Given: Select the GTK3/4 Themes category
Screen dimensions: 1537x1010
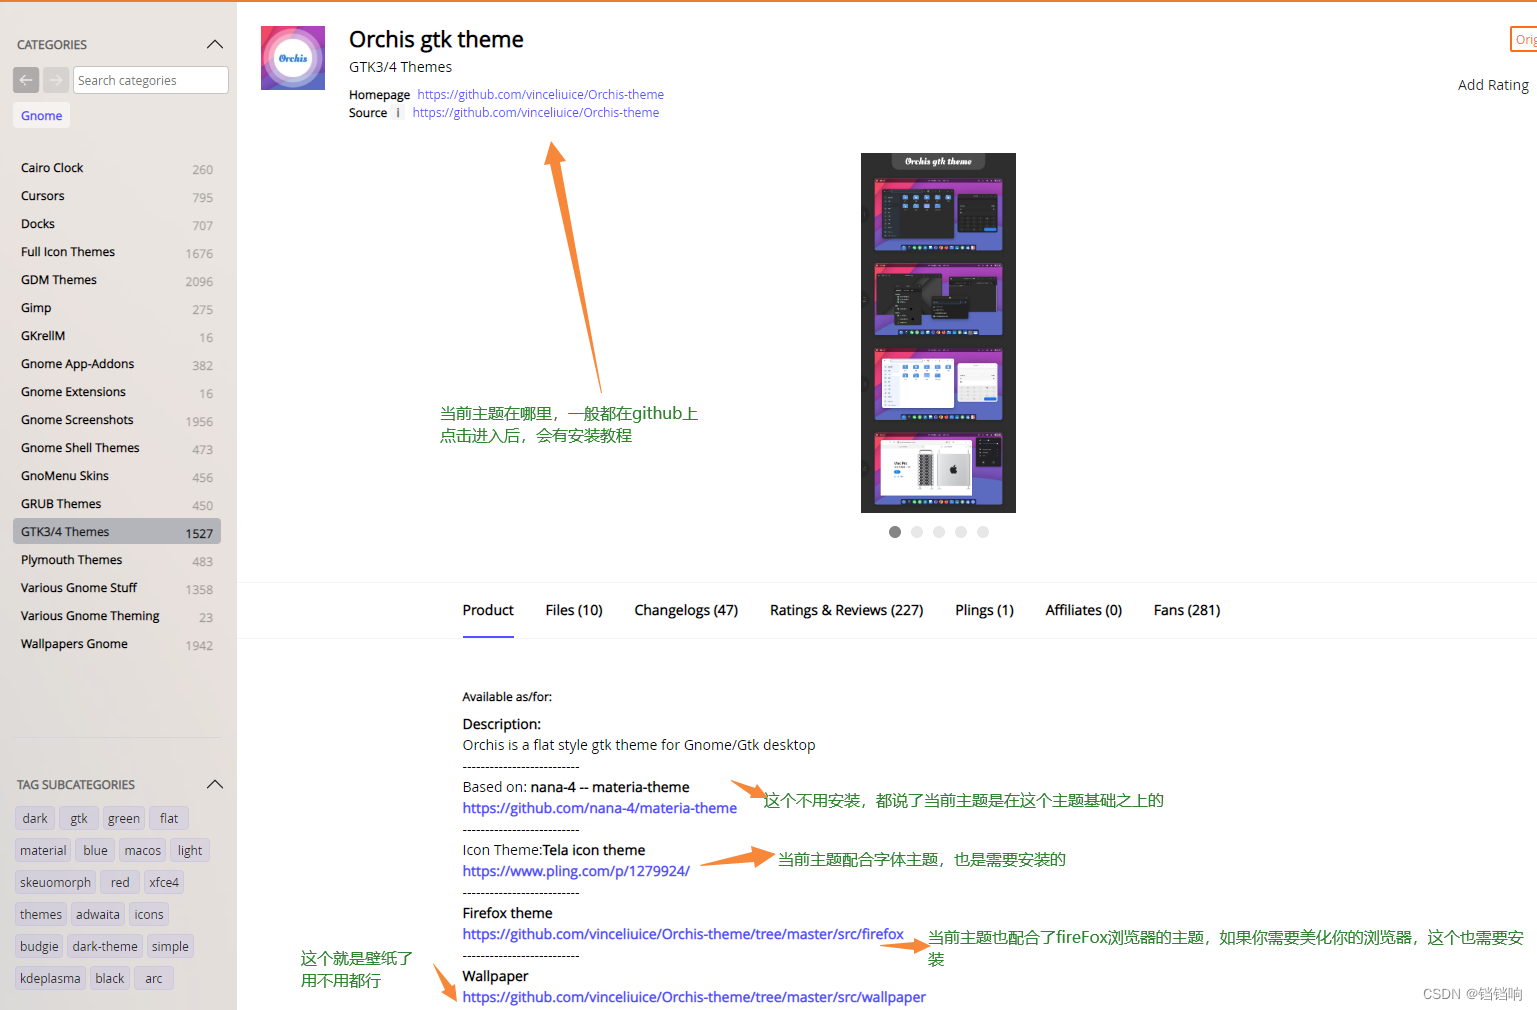Looking at the screenshot, I should click(x=117, y=532).
